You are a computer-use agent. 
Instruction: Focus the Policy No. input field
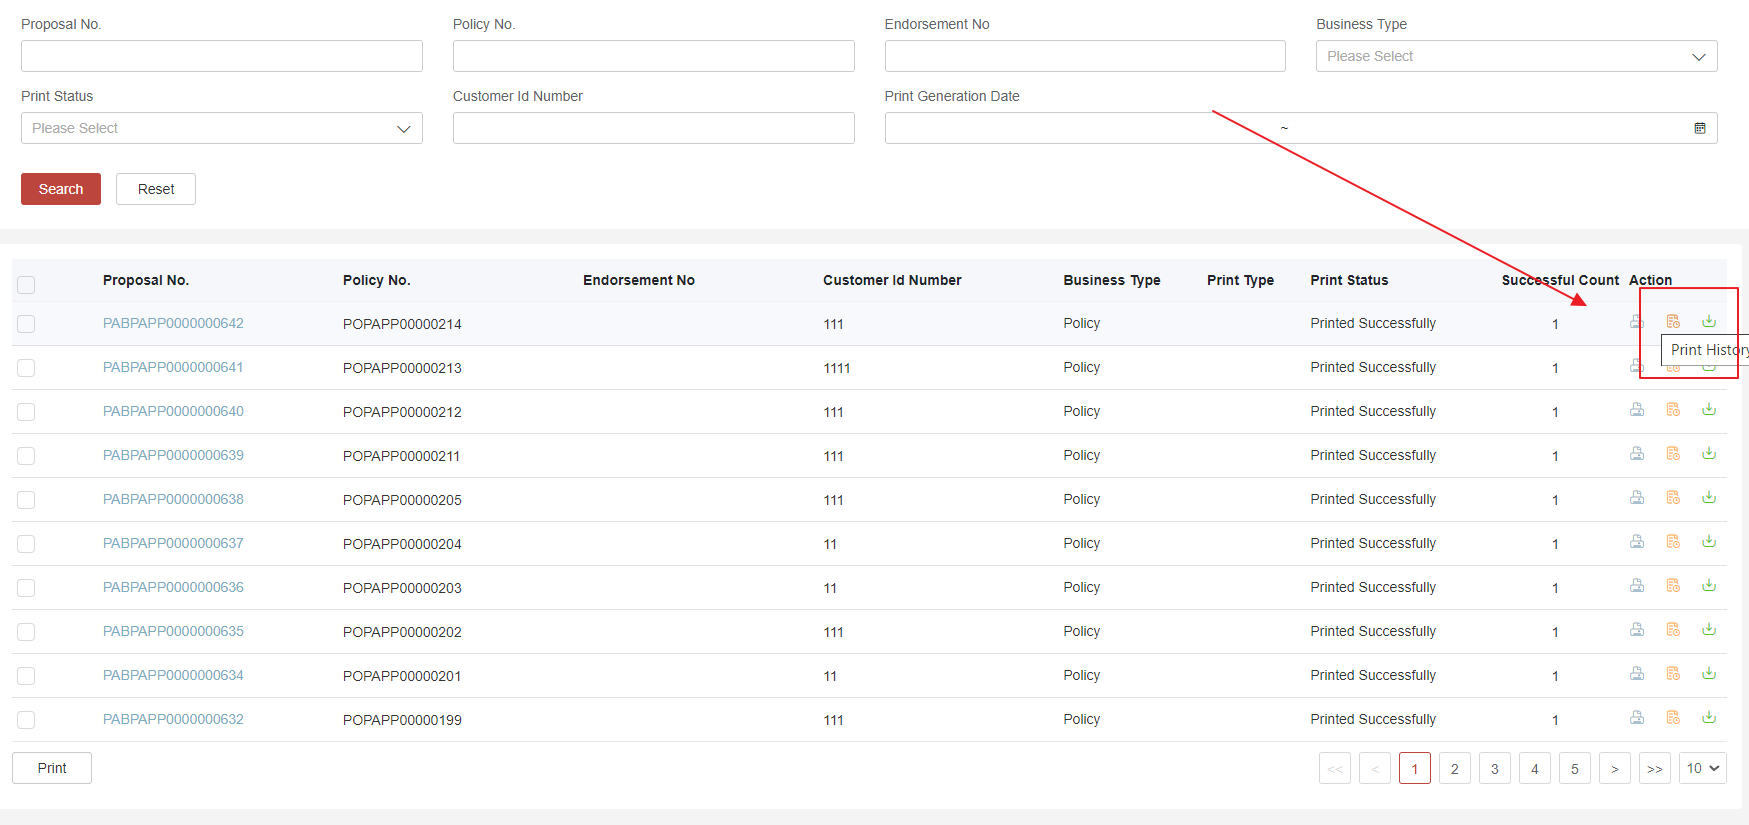(653, 56)
